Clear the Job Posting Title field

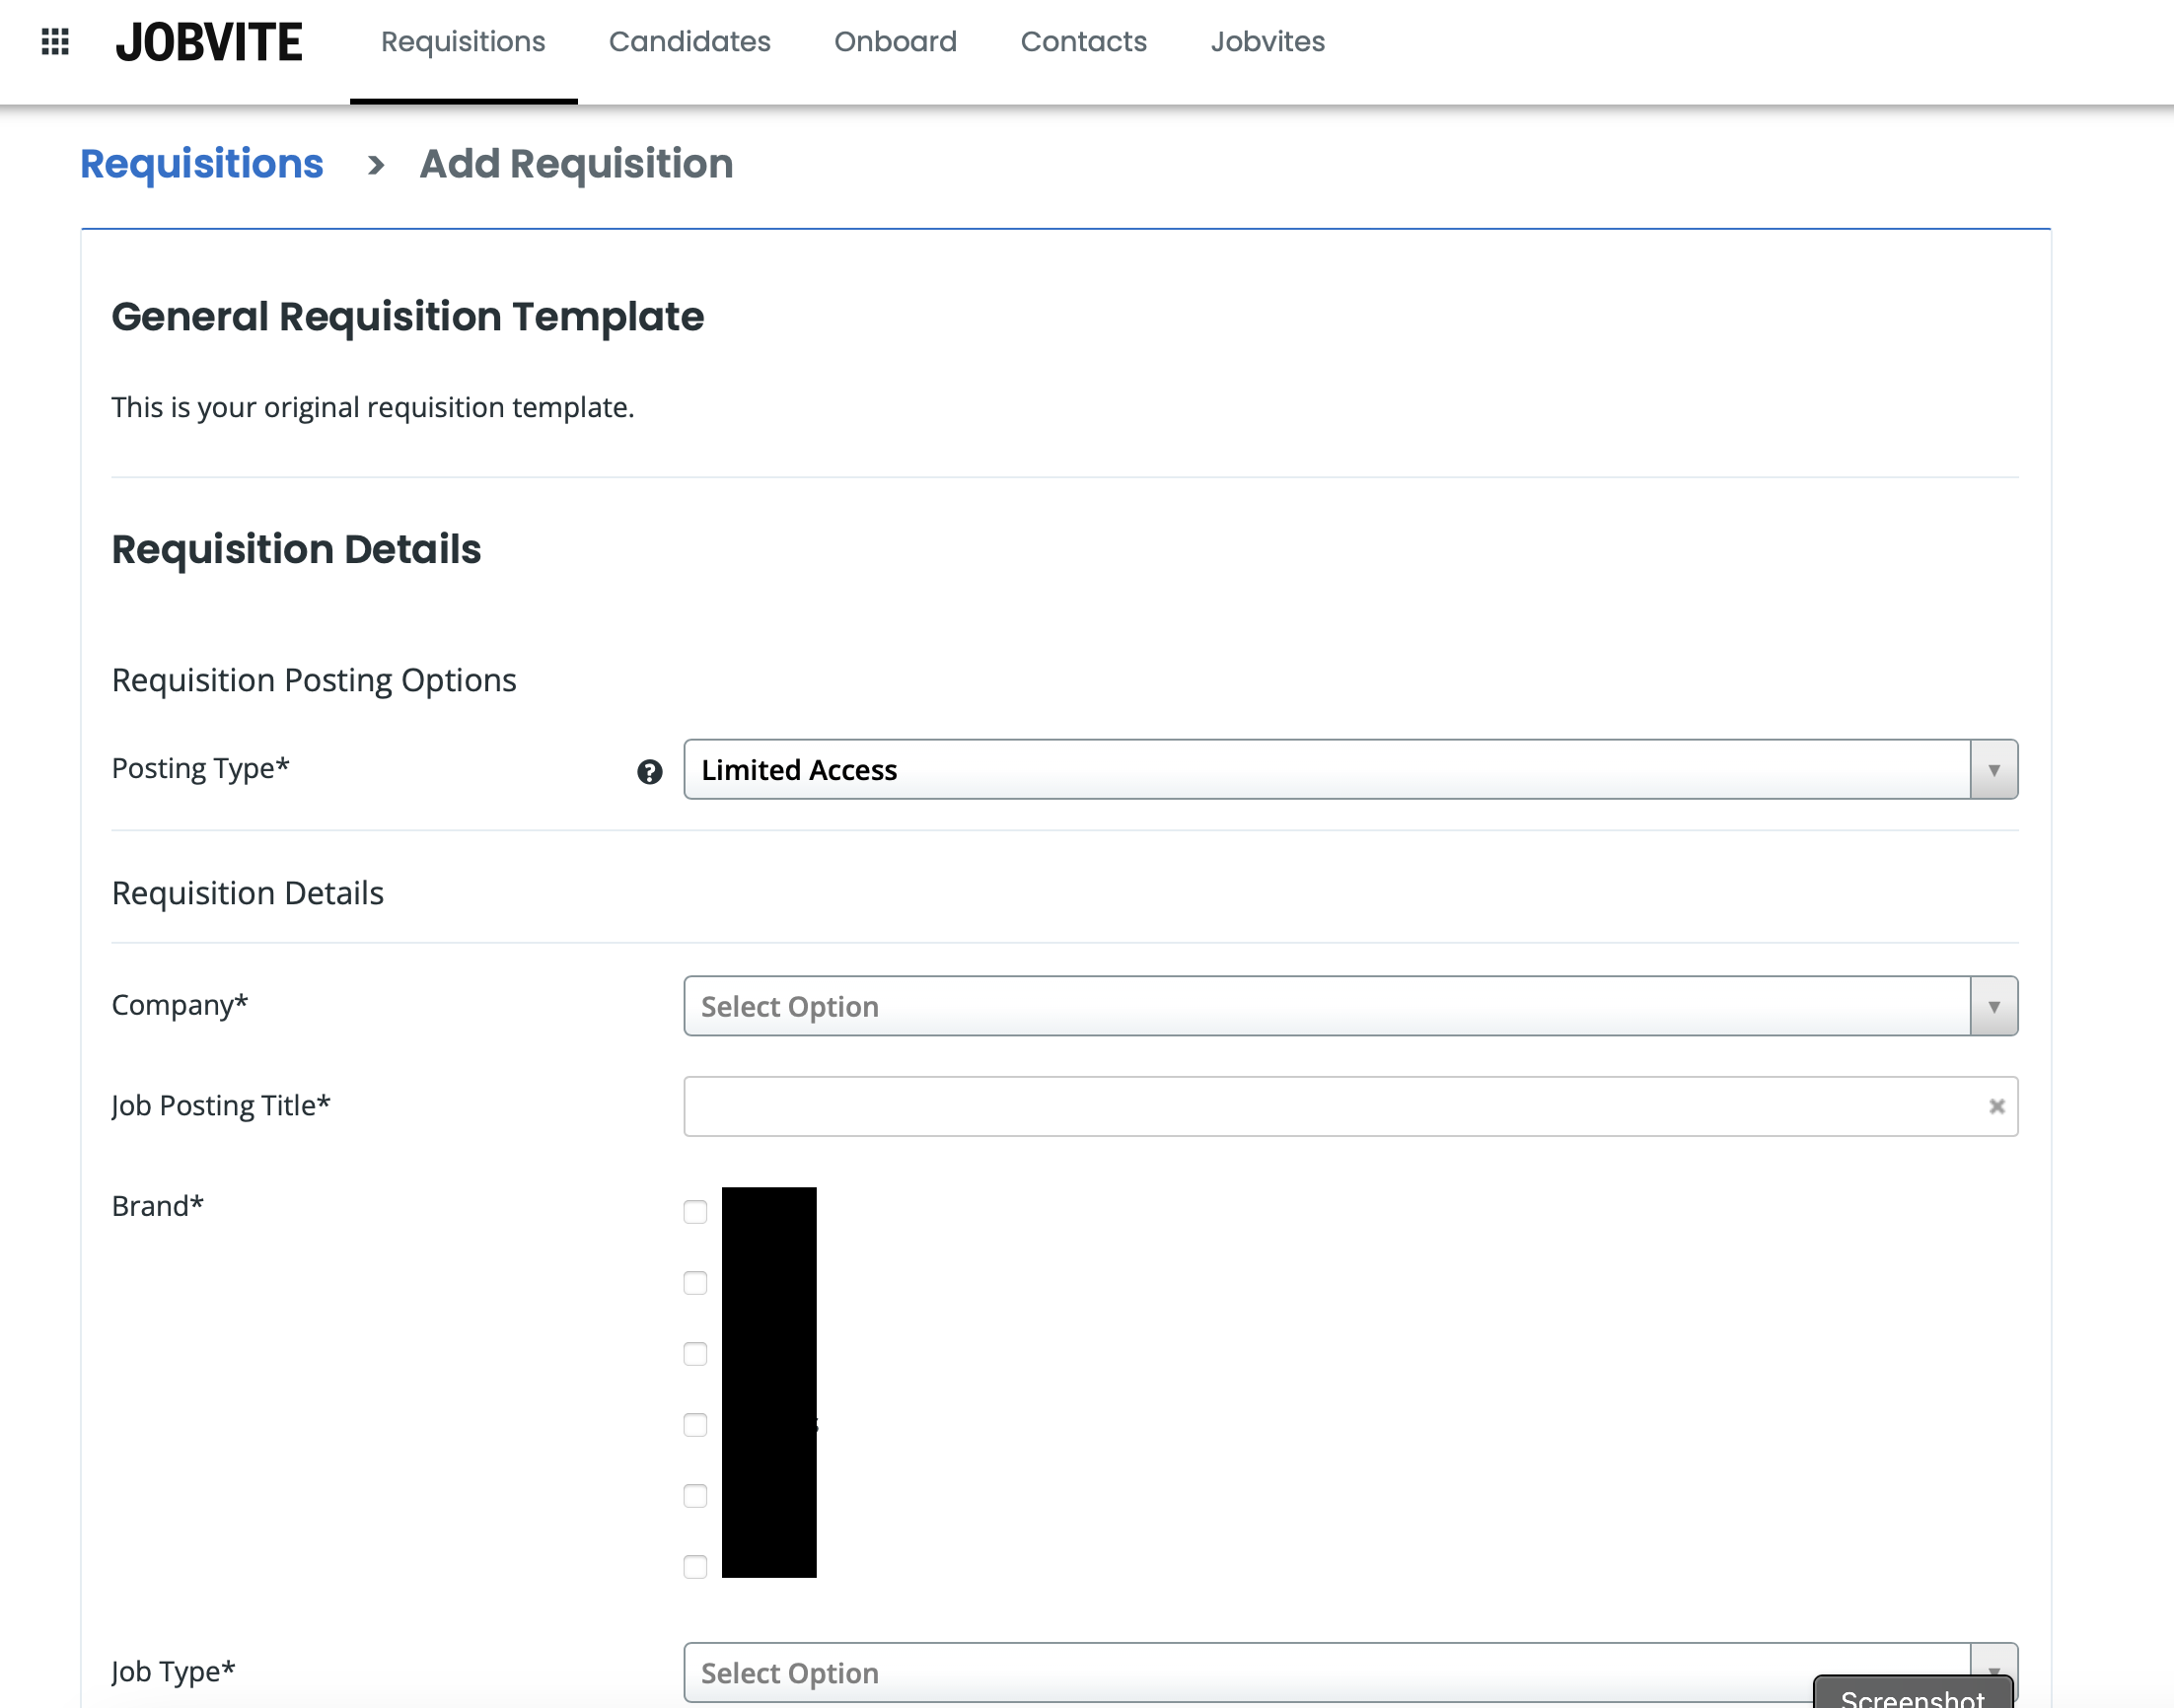pyautogui.click(x=1996, y=1106)
